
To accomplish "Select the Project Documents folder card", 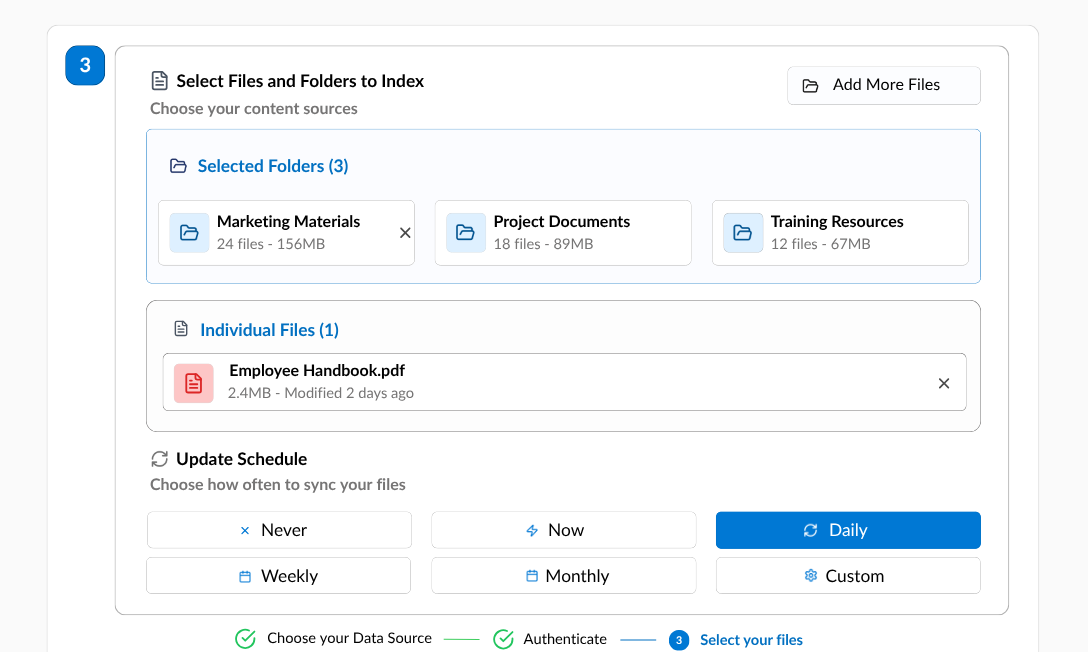I will click(x=563, y=233).
